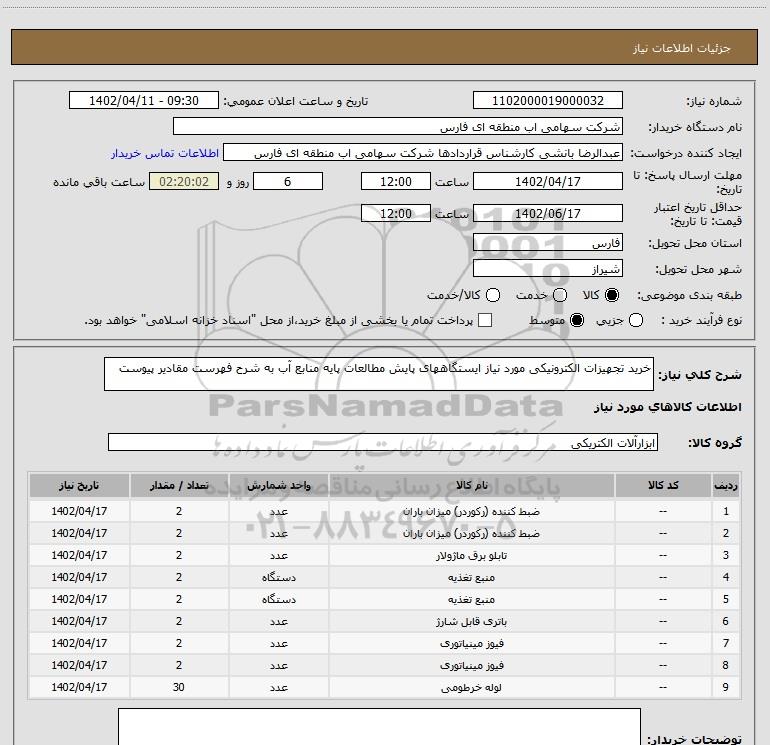Click the اطلاعات کالاهای مورد نیاز heading
This screenshot has width=770, height=745.
(x=667, y=407)
